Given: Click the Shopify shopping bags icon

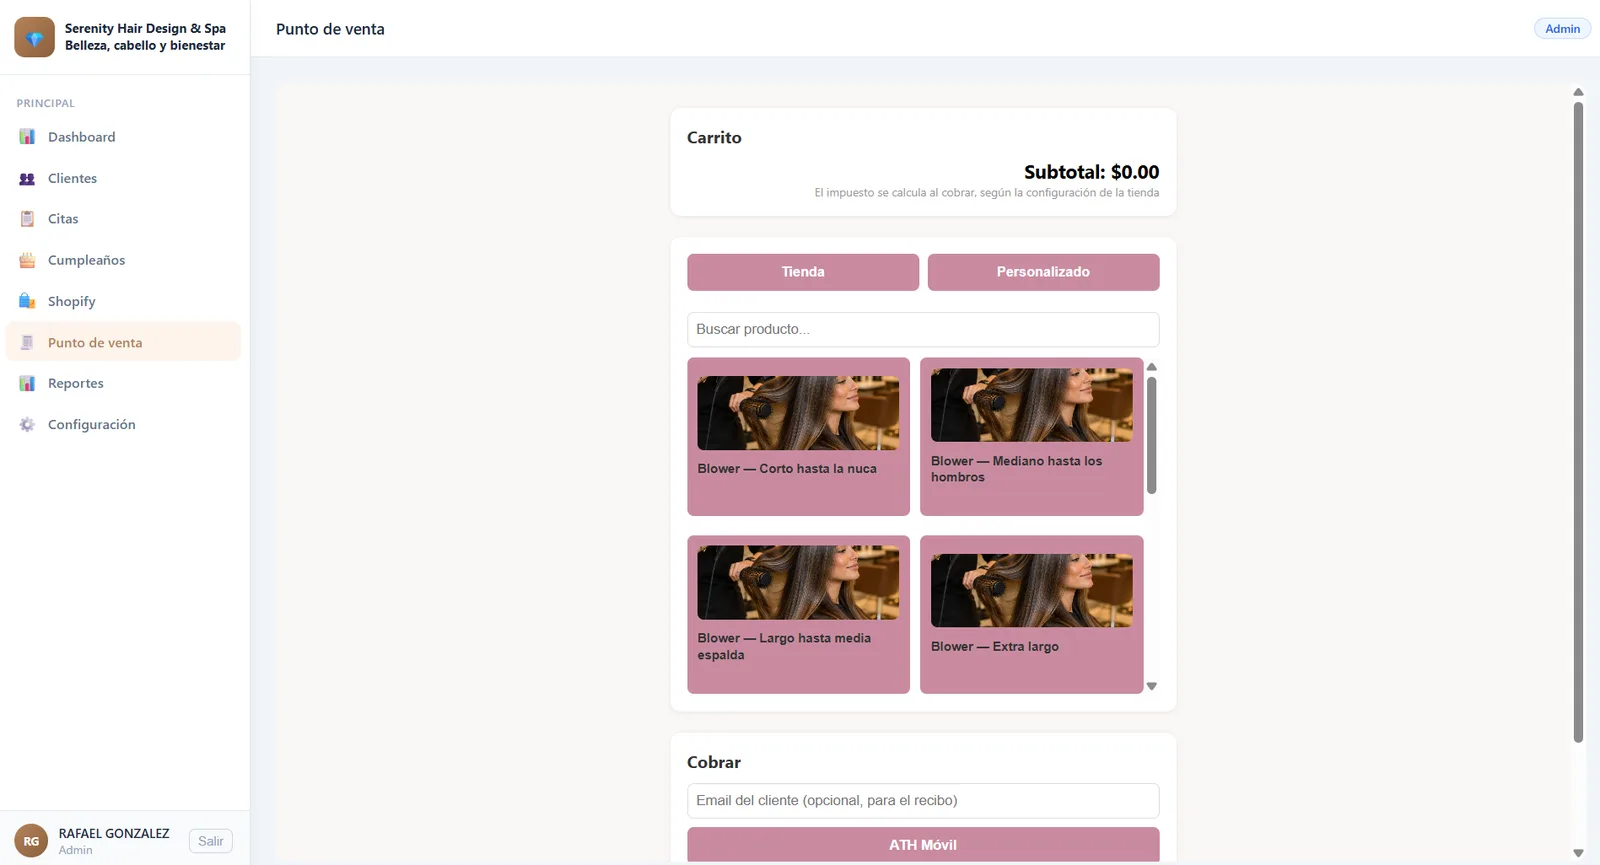Looking at the screenshot, I should (27, 301).
